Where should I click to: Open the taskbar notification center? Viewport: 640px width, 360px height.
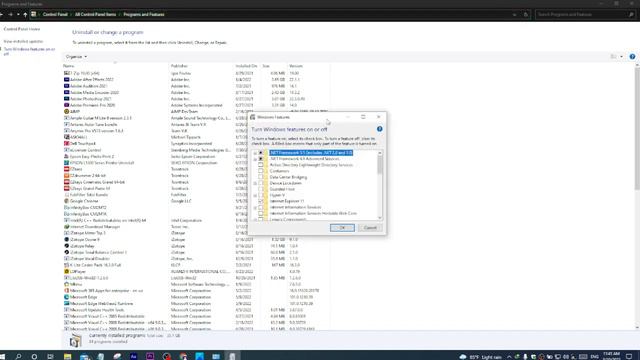629,356
